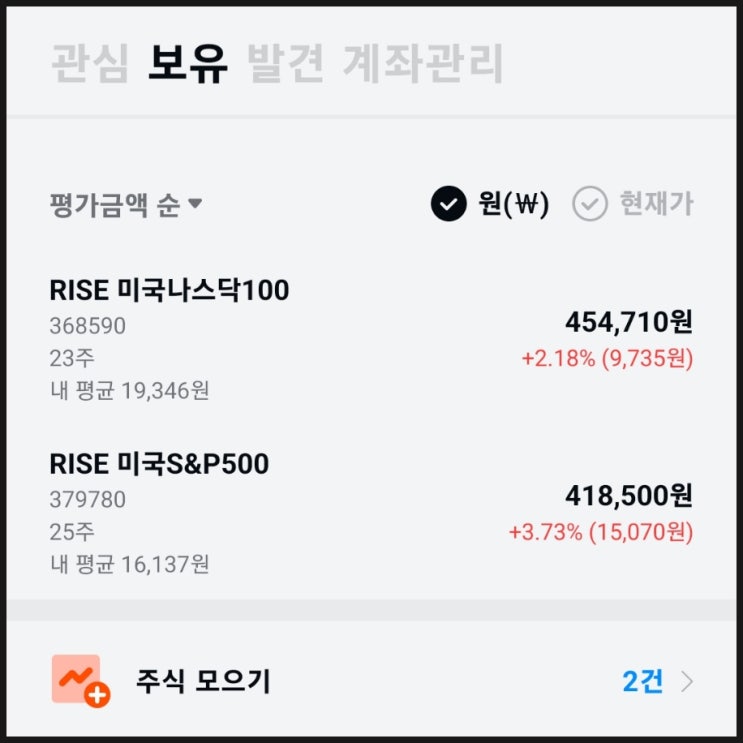Image resolution: width=743 pixels, height=743 pixels.
Task: Open RISE 미국나스닥100 holding
Action: point(169,290)
